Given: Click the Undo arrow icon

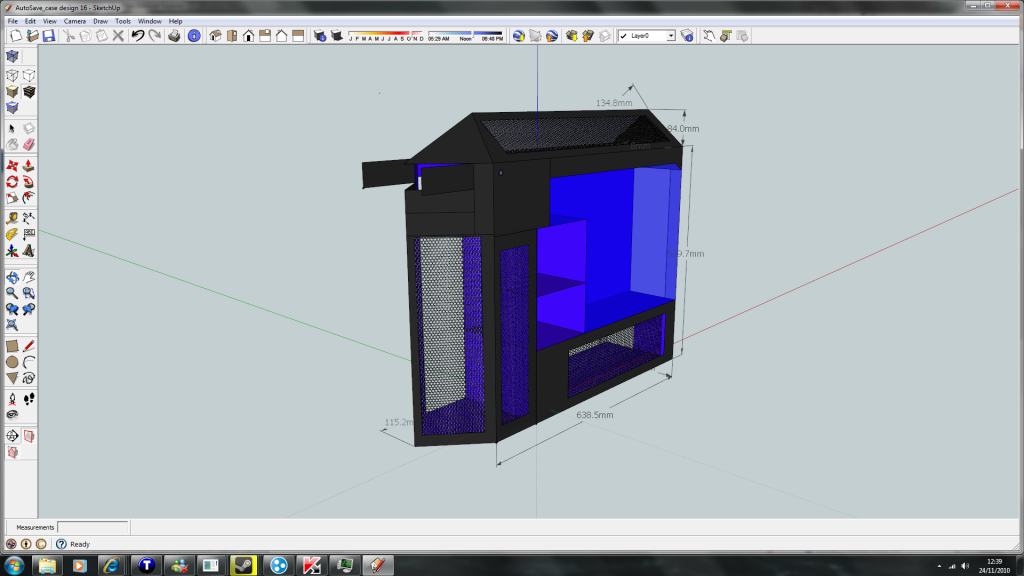Looking at the screenshot, I should 138,36.
